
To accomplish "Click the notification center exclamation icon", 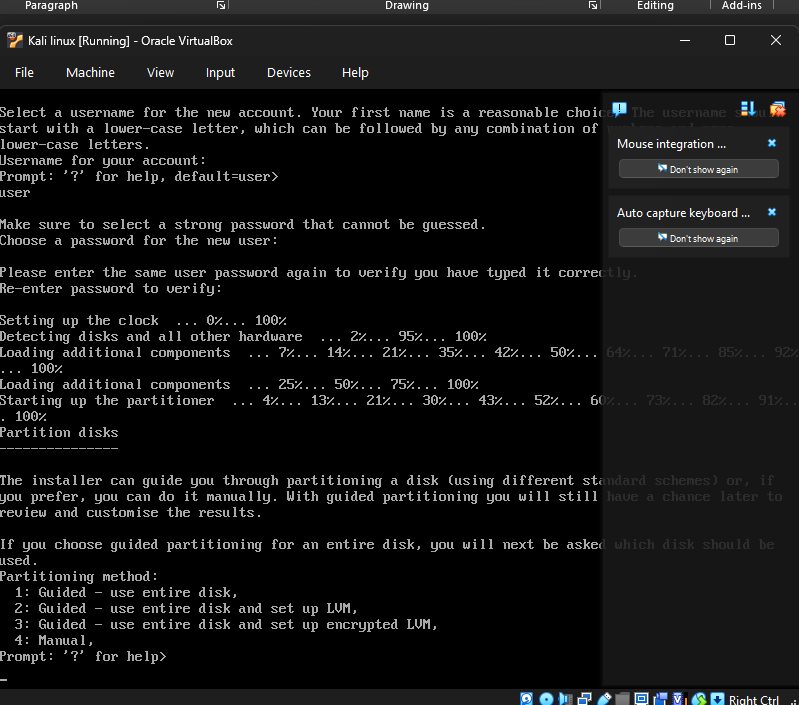I will point(619,108).
